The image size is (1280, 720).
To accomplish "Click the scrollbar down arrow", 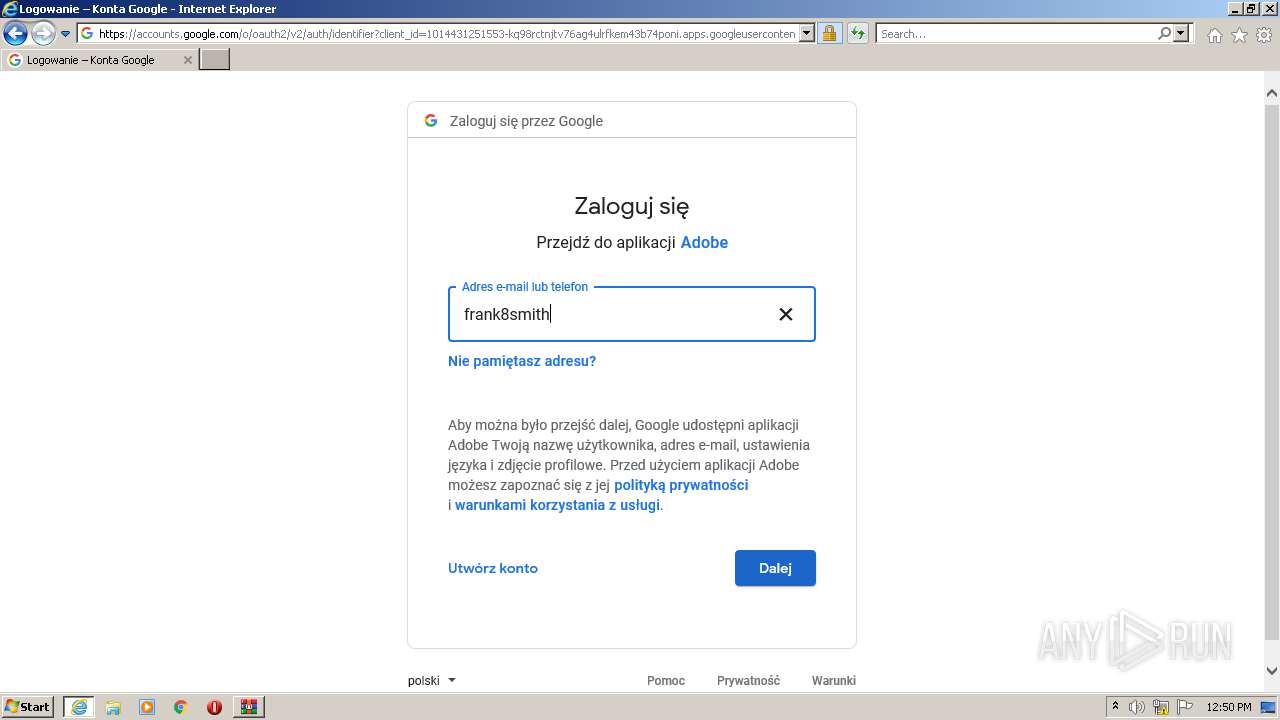I will tap(1272, 671).
